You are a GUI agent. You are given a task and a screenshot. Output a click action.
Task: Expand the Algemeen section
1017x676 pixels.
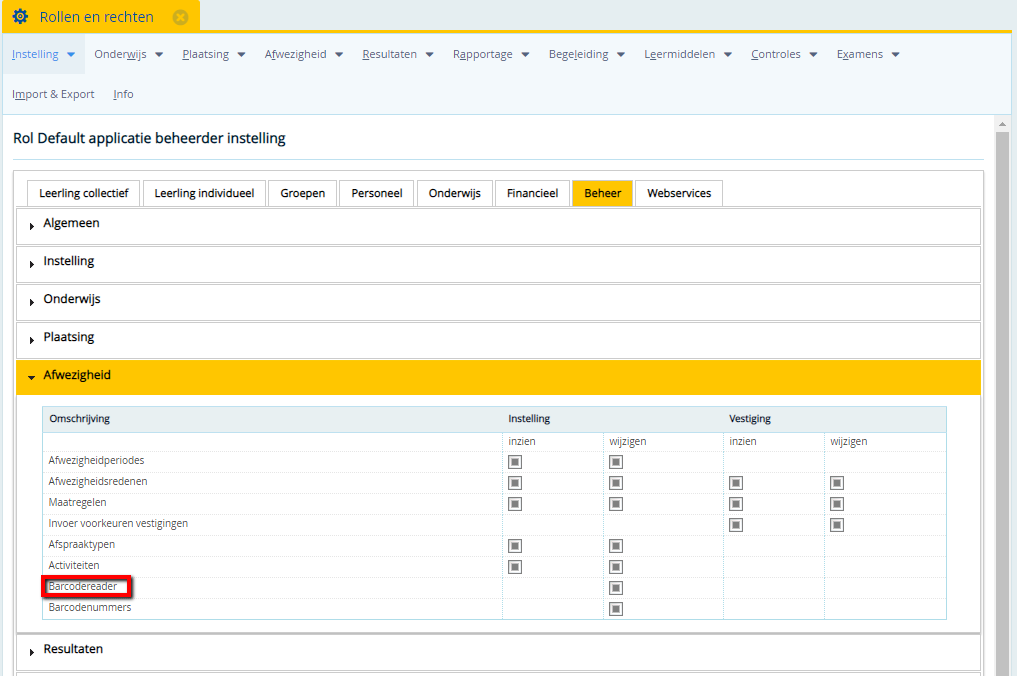[x=498, y=226]
